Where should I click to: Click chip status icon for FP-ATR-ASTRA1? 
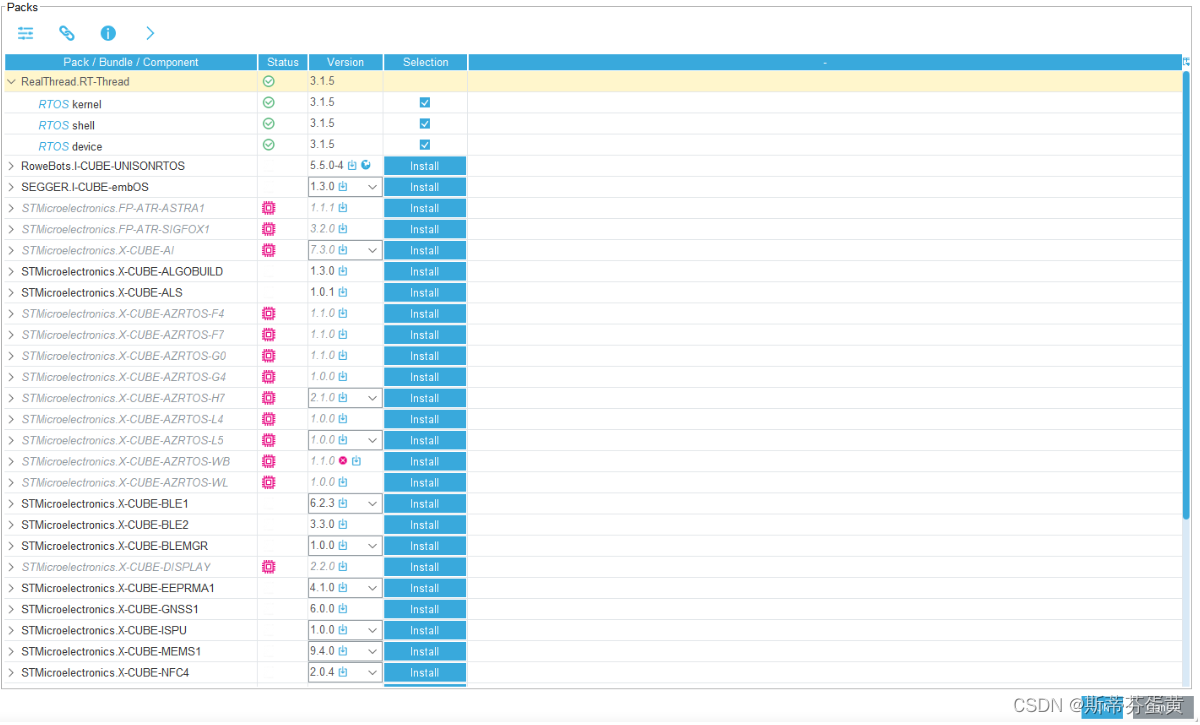[x=268, y=208]
